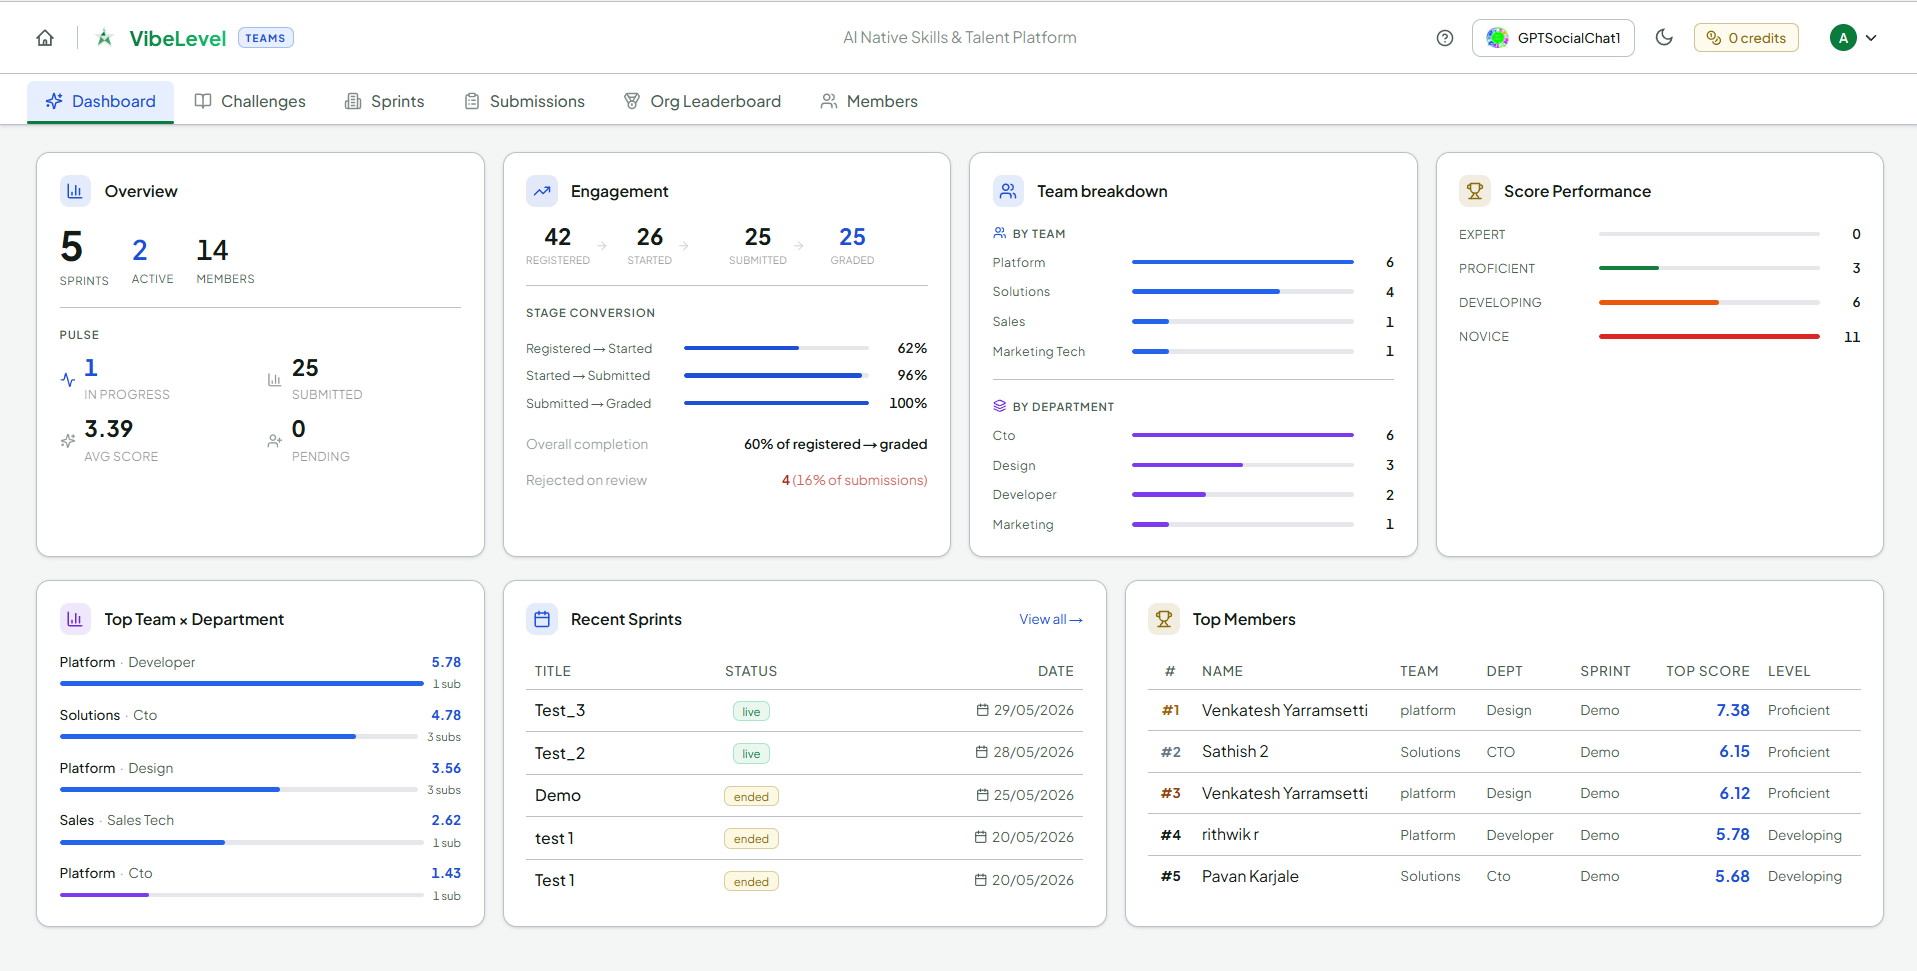Open the GPTSocialChat1 organization selector
This screenshot has height=971, width=1917.
click(1553, 38)
